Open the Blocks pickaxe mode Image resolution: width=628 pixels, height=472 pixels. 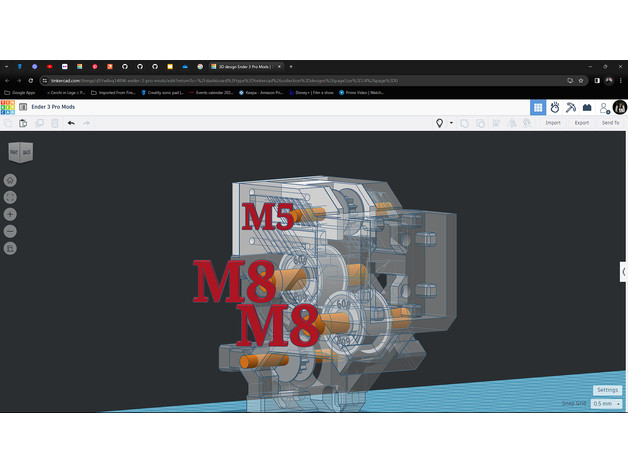tap(571, 107)
